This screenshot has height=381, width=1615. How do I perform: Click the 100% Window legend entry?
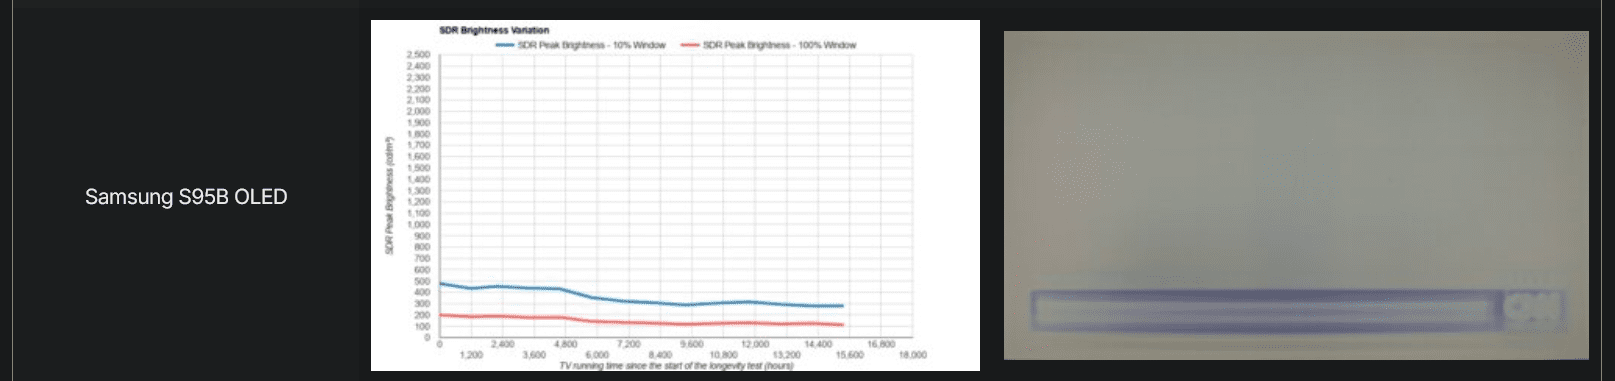(768, 45)
